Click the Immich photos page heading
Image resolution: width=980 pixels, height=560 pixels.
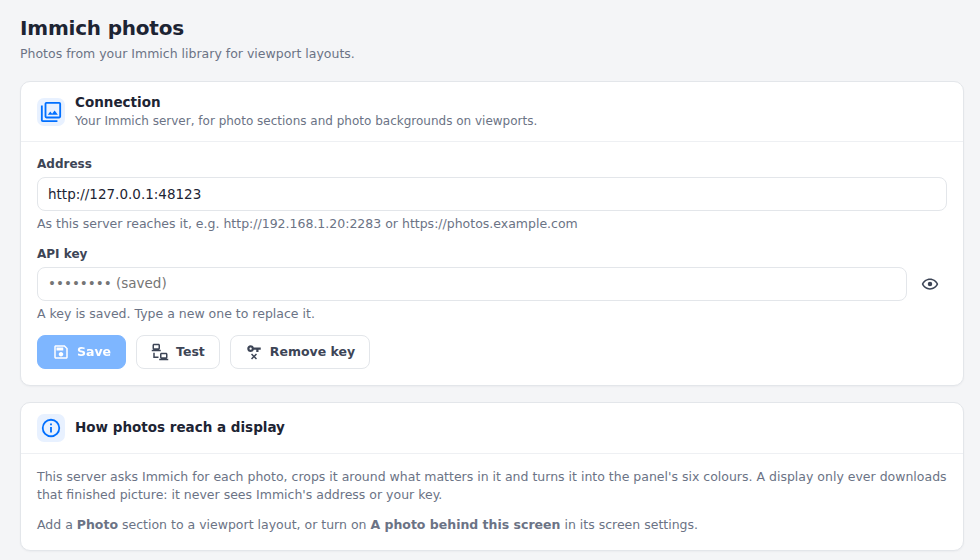[102, 28]
